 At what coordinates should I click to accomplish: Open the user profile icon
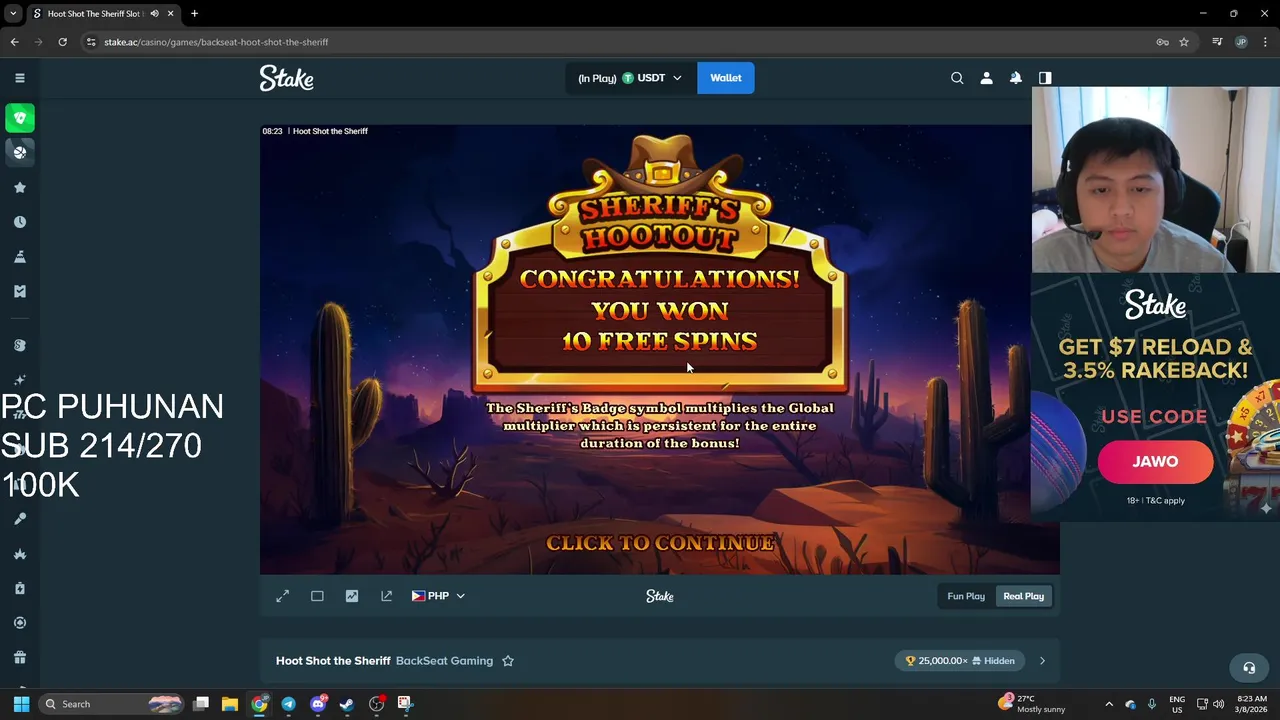click(x=986, y=78)
